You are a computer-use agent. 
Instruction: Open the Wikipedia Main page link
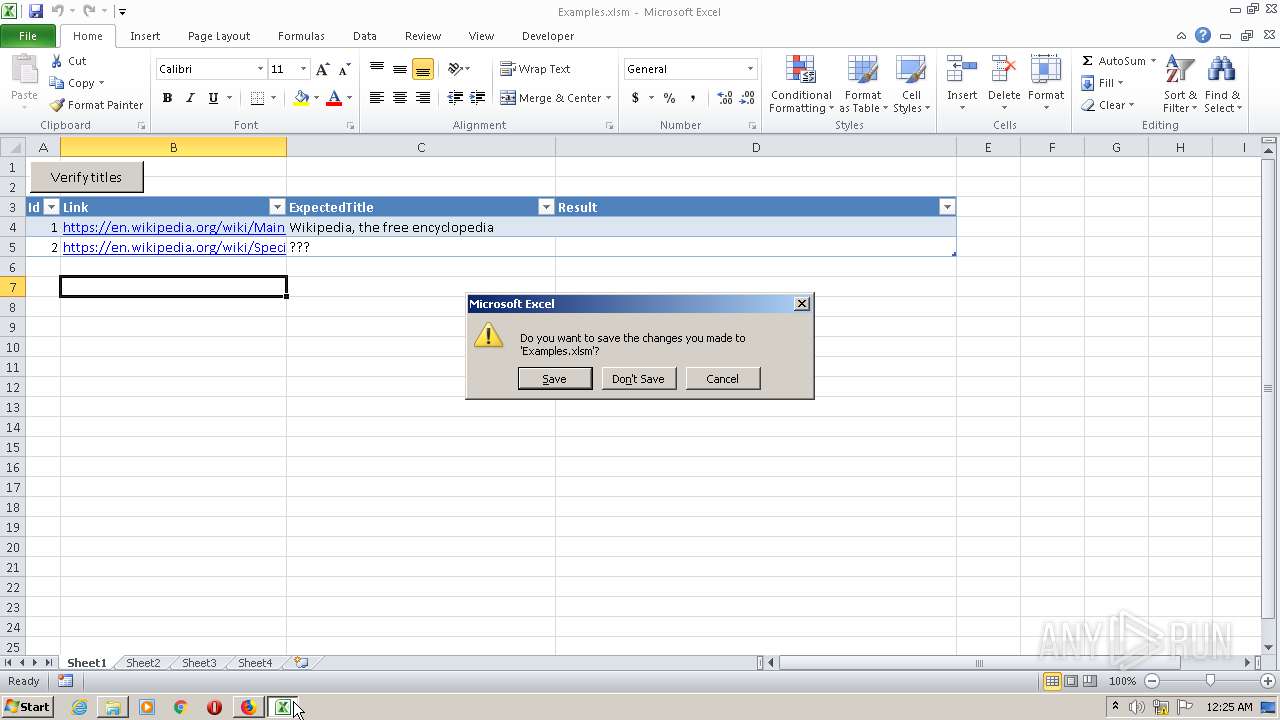coord(174,227)
